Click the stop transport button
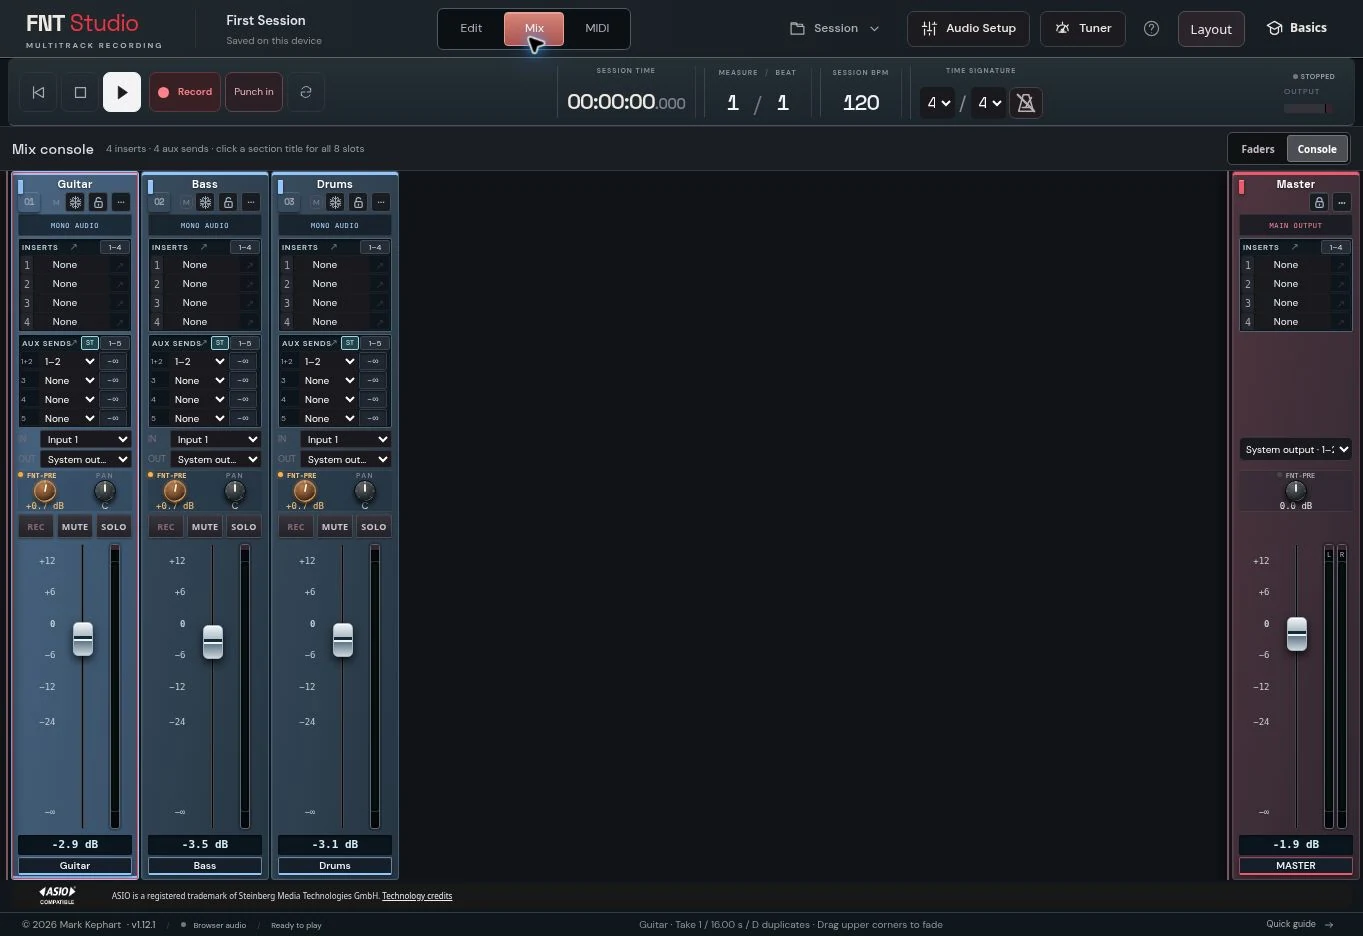The height and width of the screenshot is (936, 1363). tap(80, 92)
